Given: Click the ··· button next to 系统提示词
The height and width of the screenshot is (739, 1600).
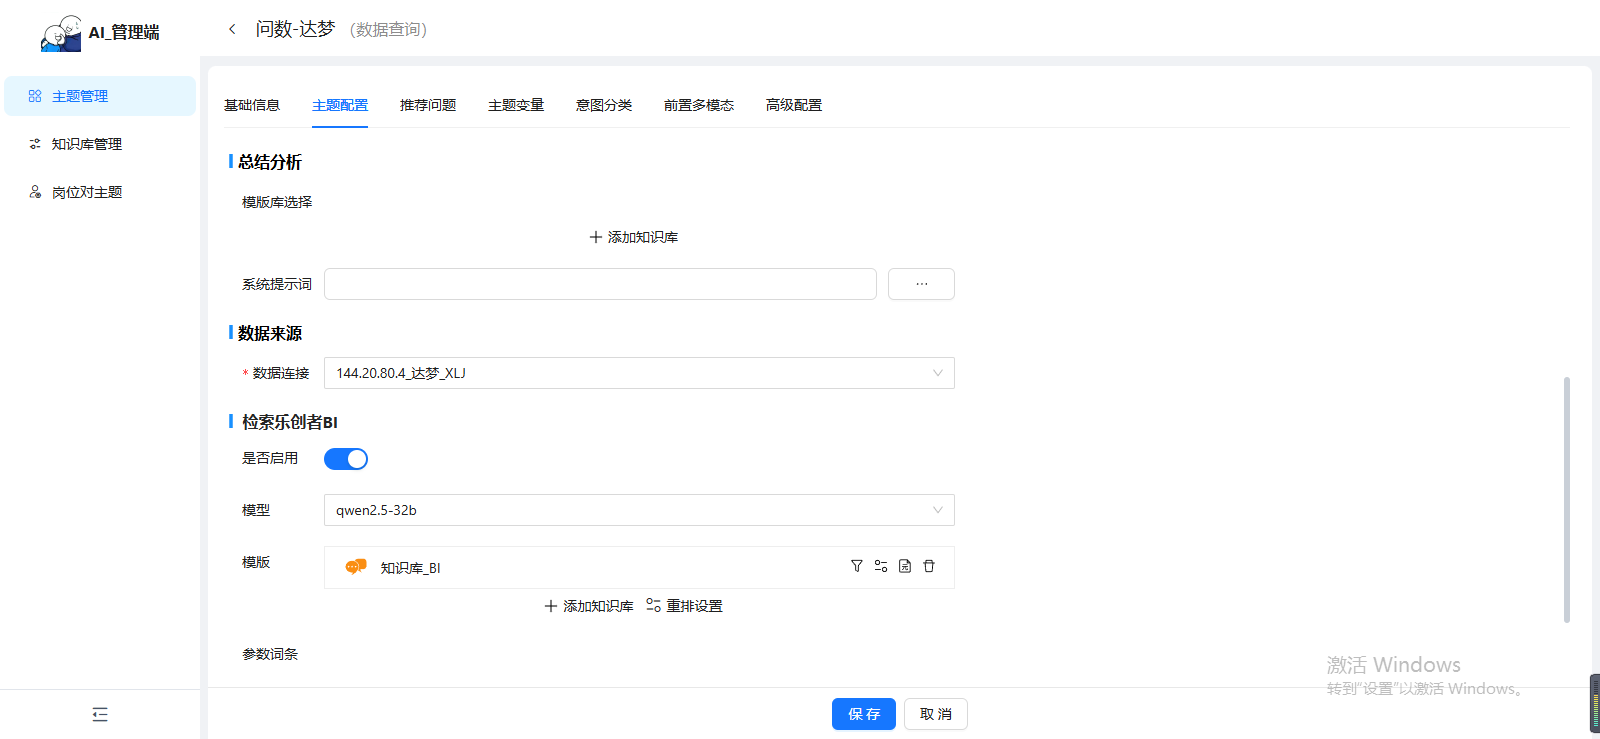Looking at the screenshot, I should pos(921,284).
